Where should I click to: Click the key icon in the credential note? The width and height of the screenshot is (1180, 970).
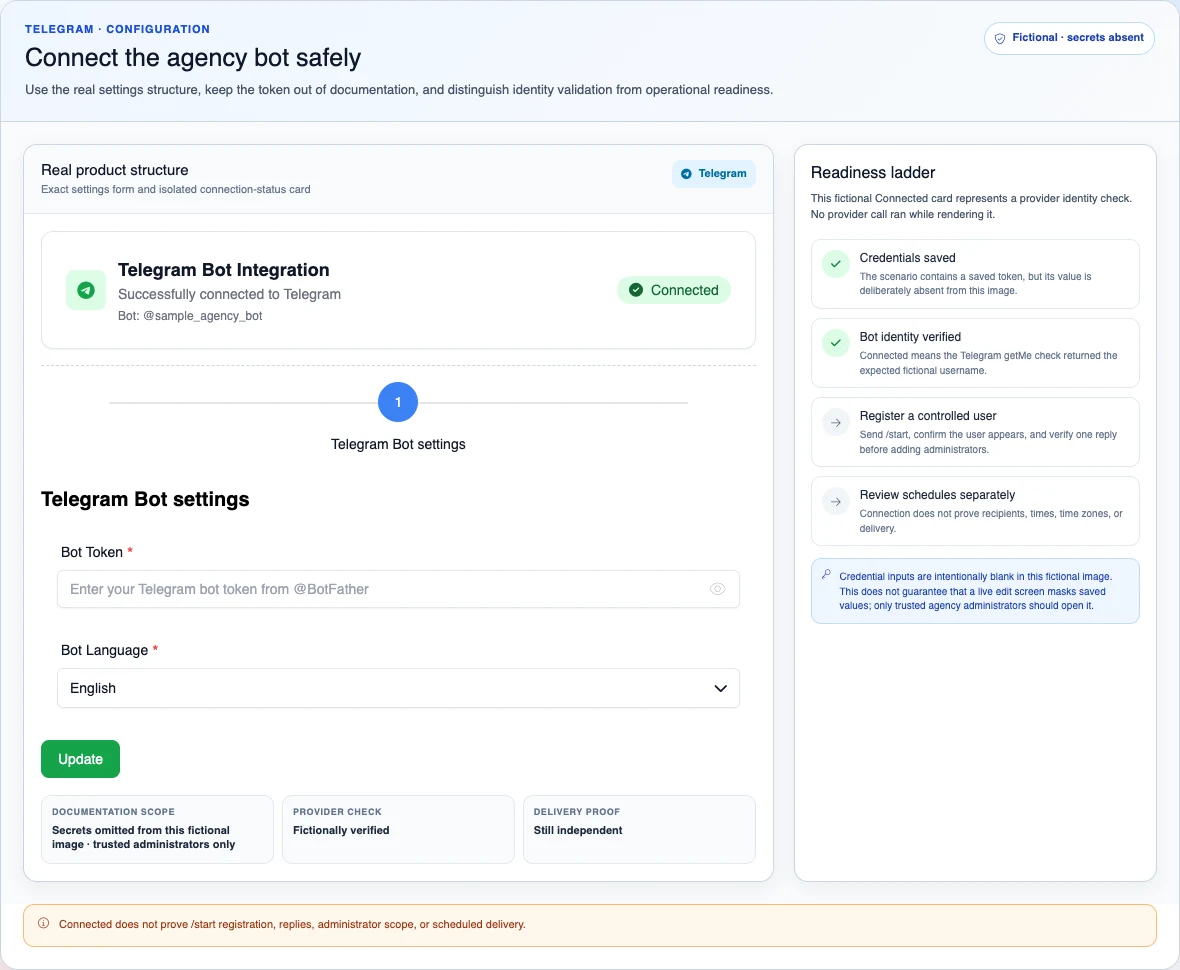click(826, 574)
